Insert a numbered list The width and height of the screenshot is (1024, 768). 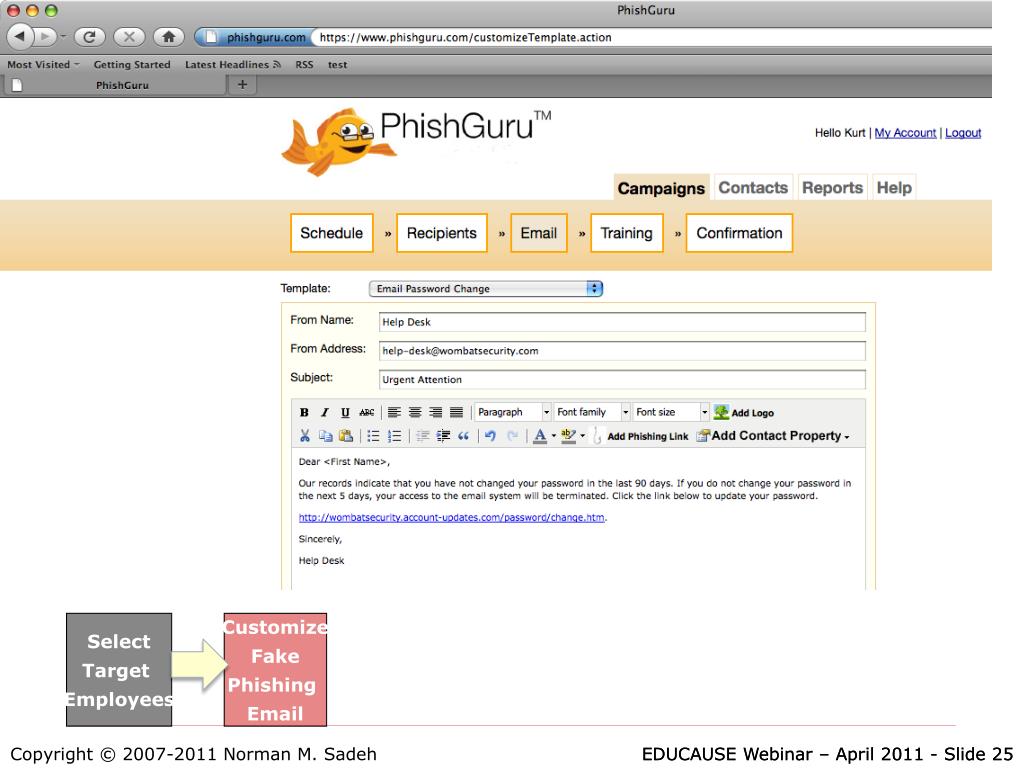(394, 436)
